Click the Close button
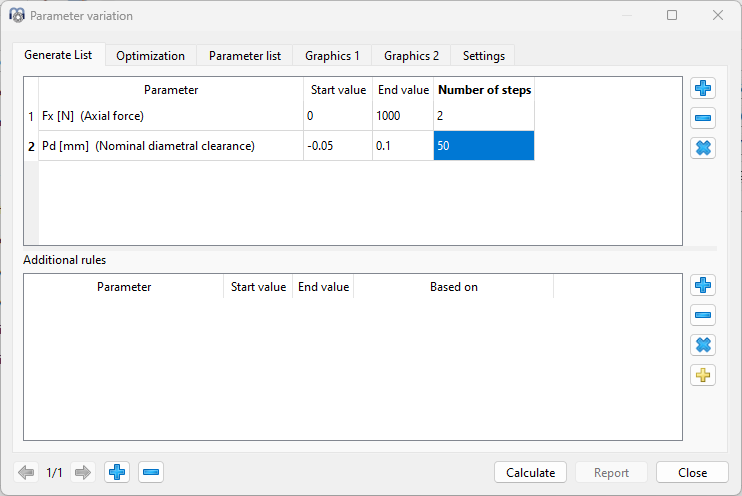This screenshot has width=742, height=496. point(692,472)
